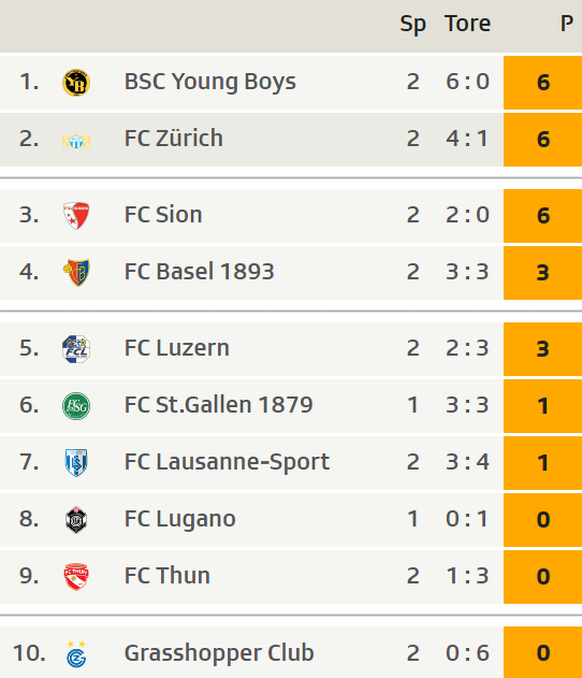Image resolution: width=582 pixels, height=678 pixels.
Task: Open the Grasshopper Club team entry
Action: coord(219,653)
